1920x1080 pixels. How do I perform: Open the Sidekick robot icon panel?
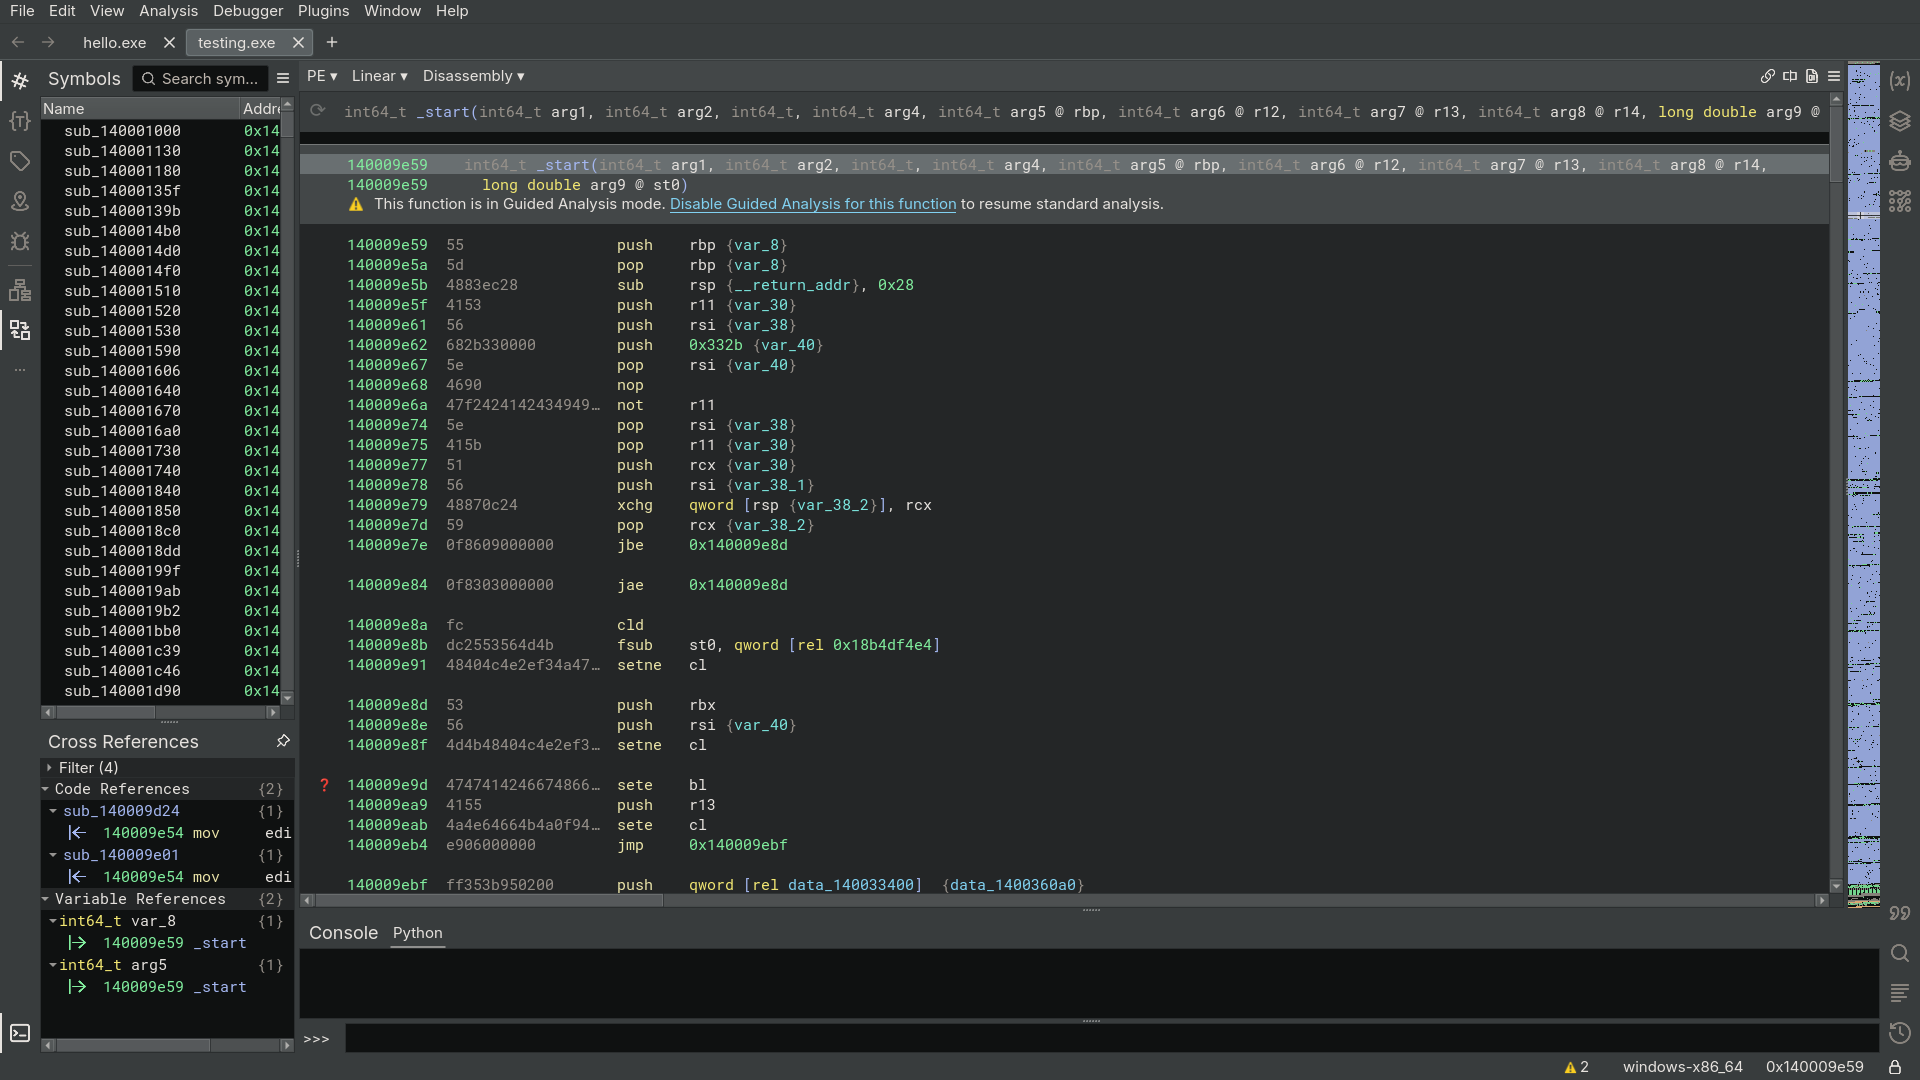tap(1900, 161)
